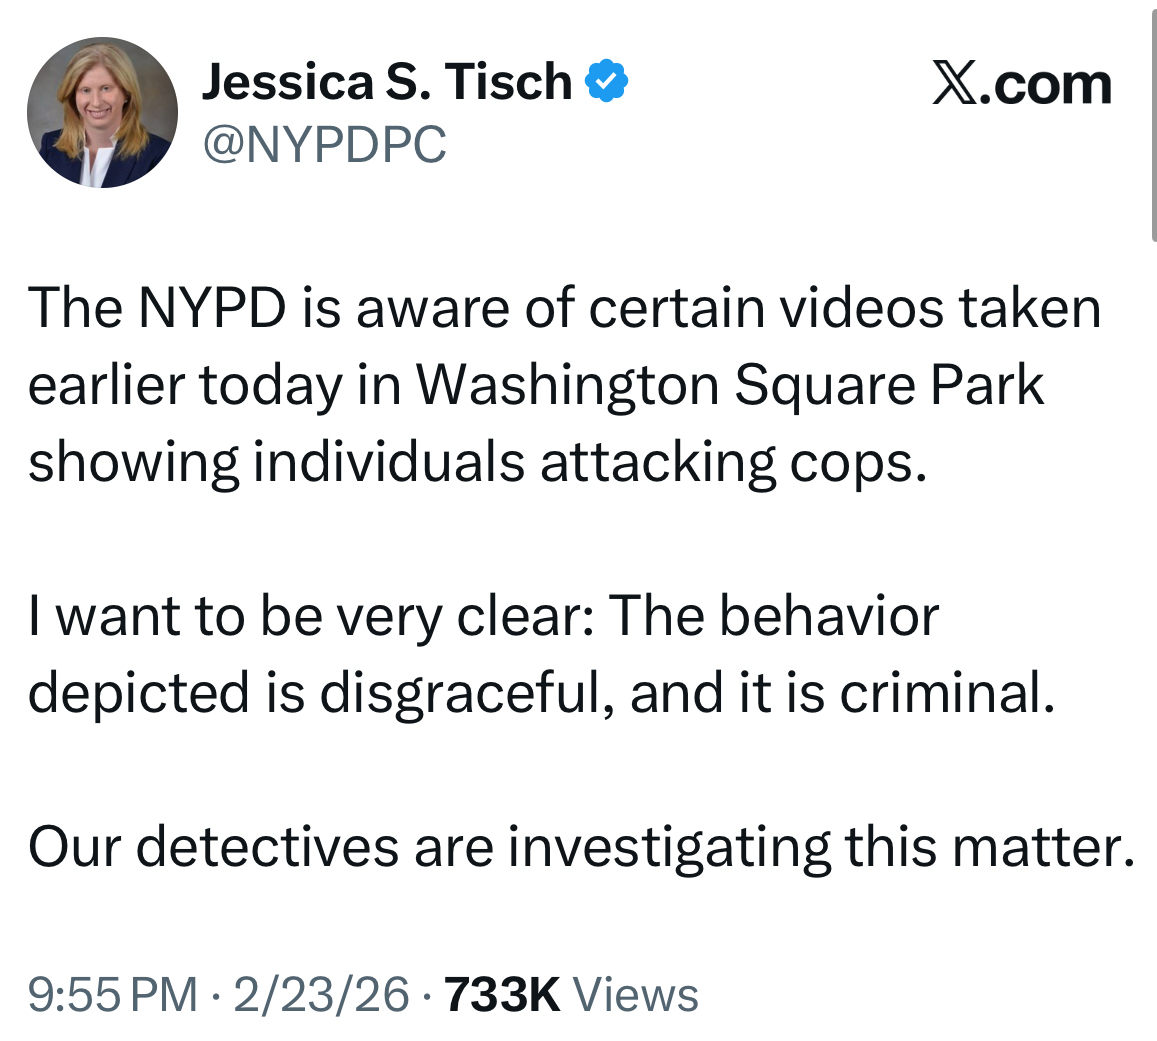Click the display name Jessica S. Tisch

(x=386, y=81)
